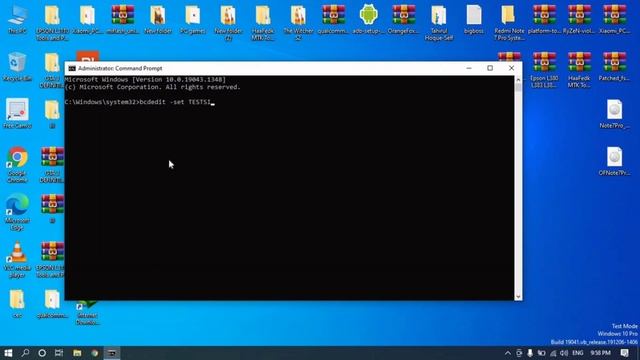640x360 pixels.
Task: Show hidden system tray icons
Action: pyautogui.click(x=507, y=353)
